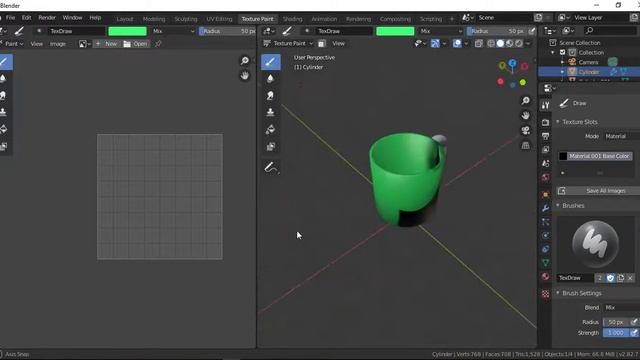
Task: Open Modifier wrench properties tab
Action: click(545, 208)
